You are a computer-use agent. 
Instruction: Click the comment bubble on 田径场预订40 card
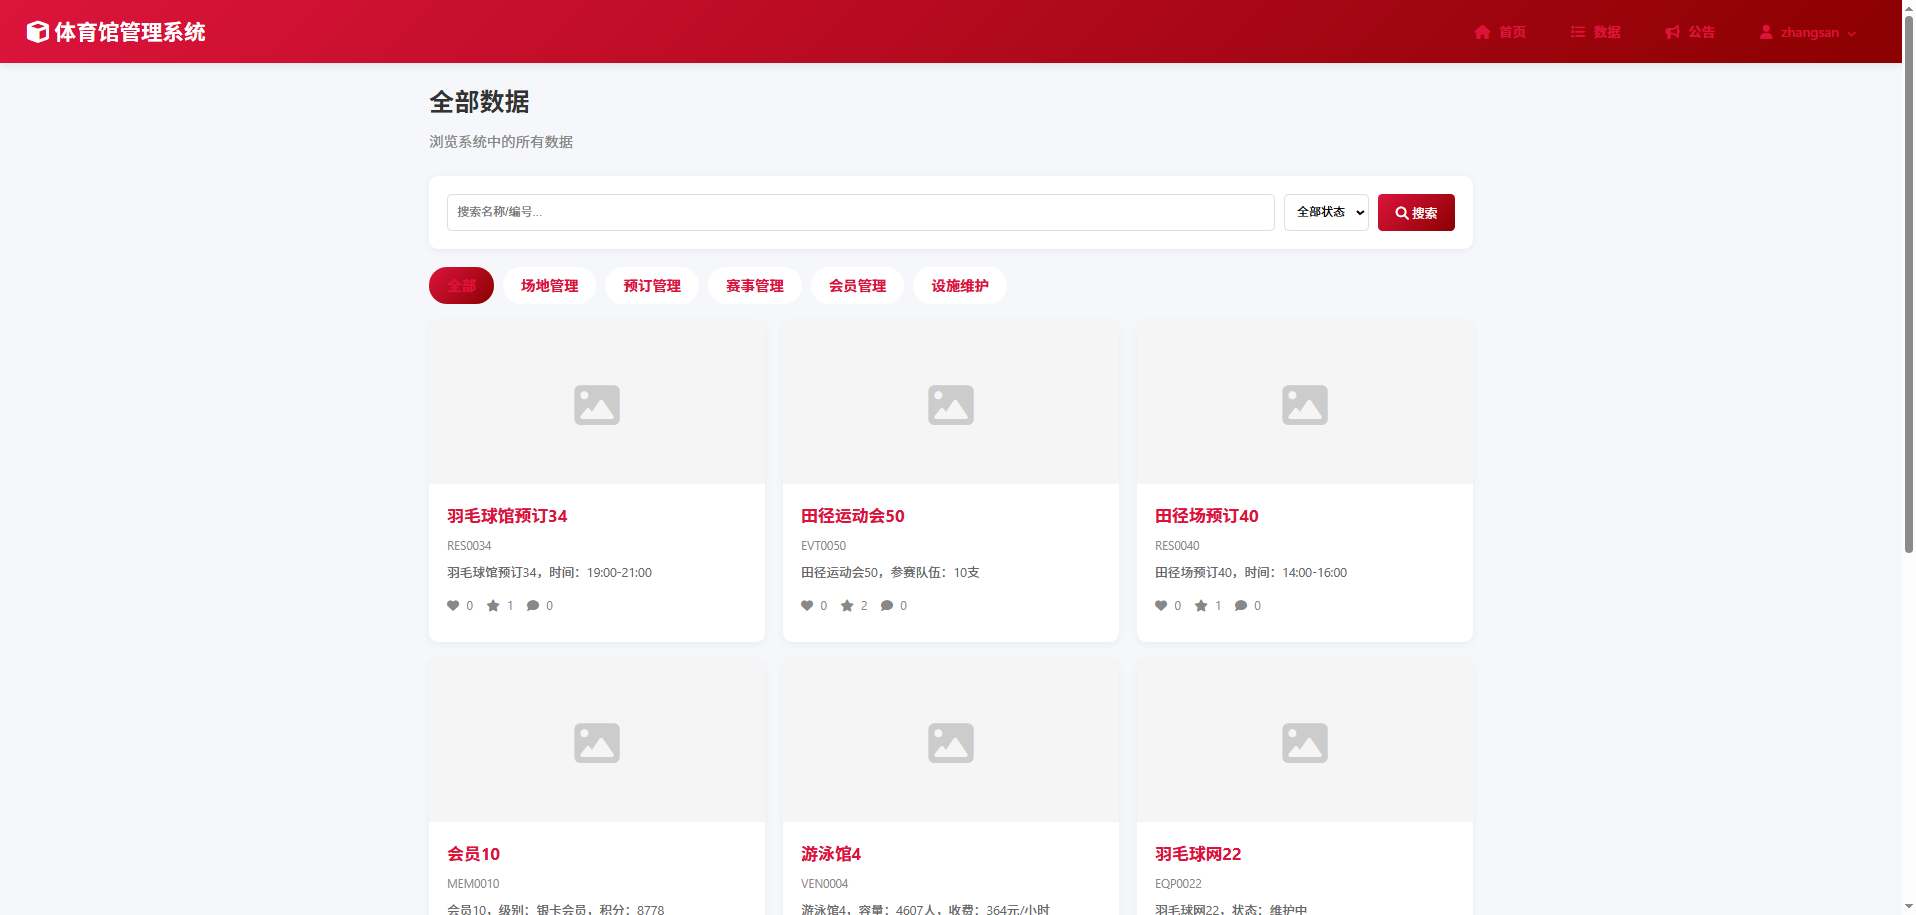tap(1241, 606)
